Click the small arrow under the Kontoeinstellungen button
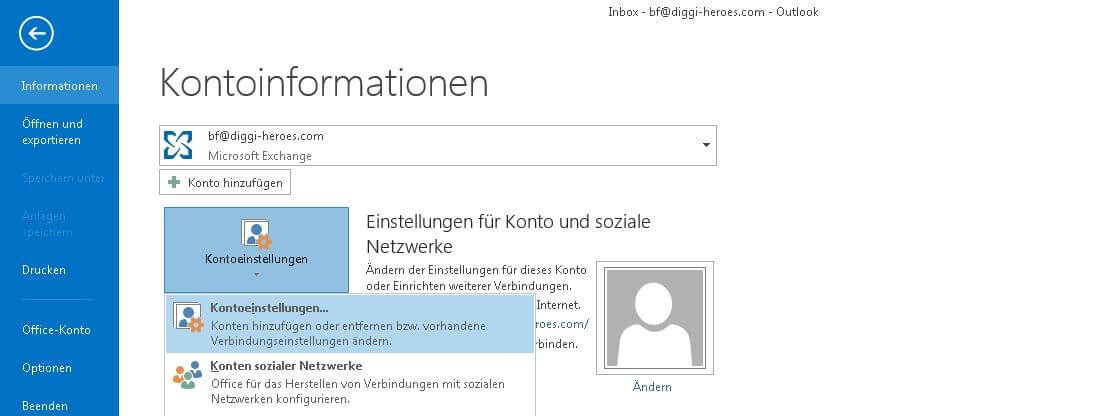 257,274
